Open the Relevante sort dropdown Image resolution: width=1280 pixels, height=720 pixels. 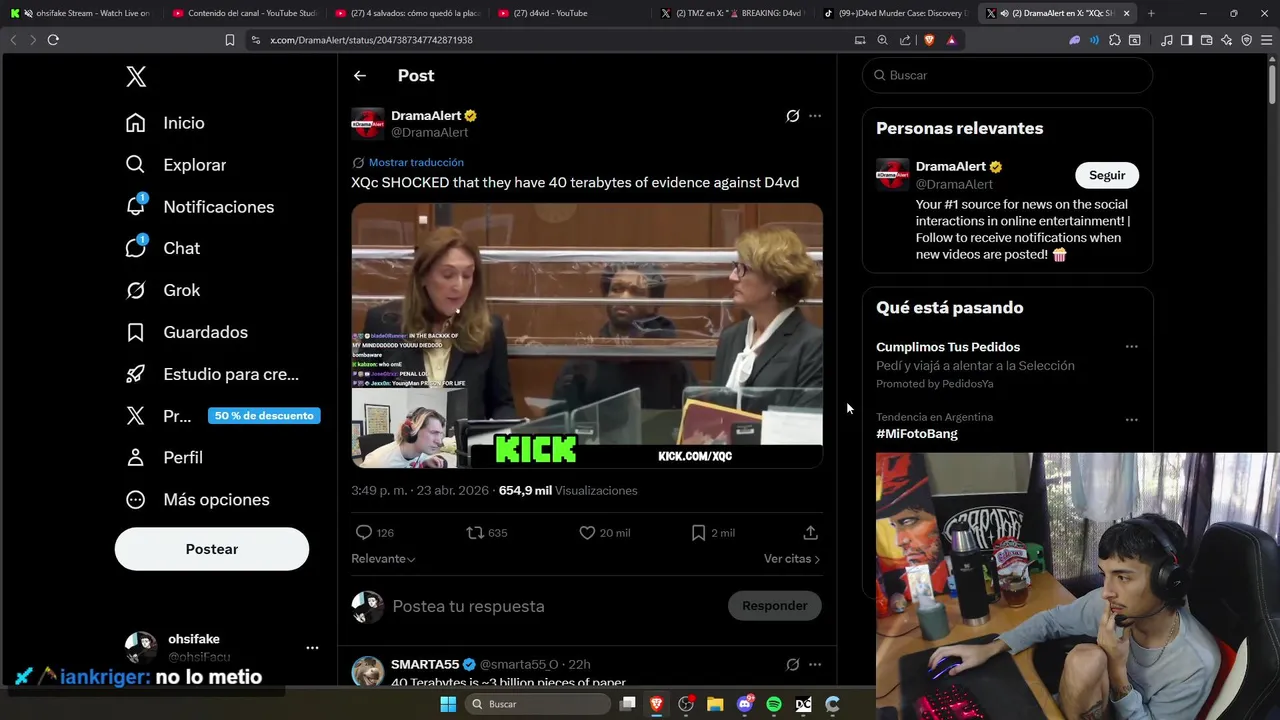(x=383, y=559)
